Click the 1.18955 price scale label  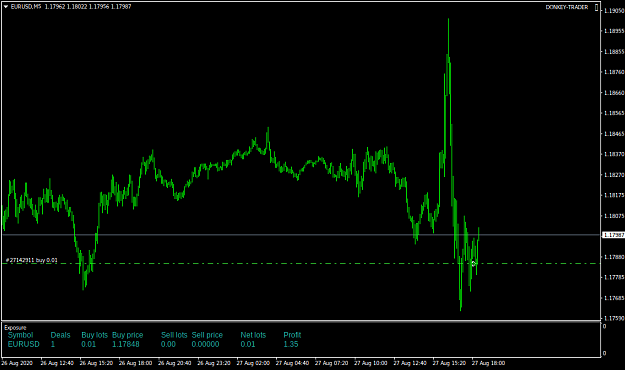(x=614, y=31)
